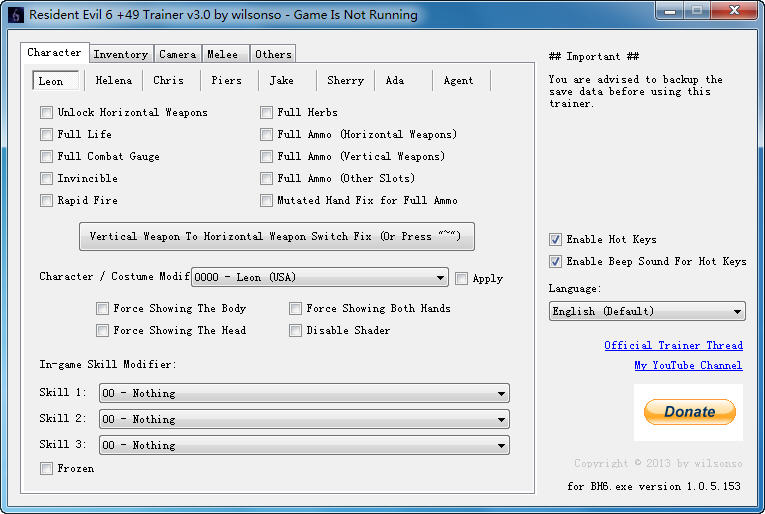
Task: Enable Unlock Horizontal Weapons checkbox
Action: tap(46, 113)
